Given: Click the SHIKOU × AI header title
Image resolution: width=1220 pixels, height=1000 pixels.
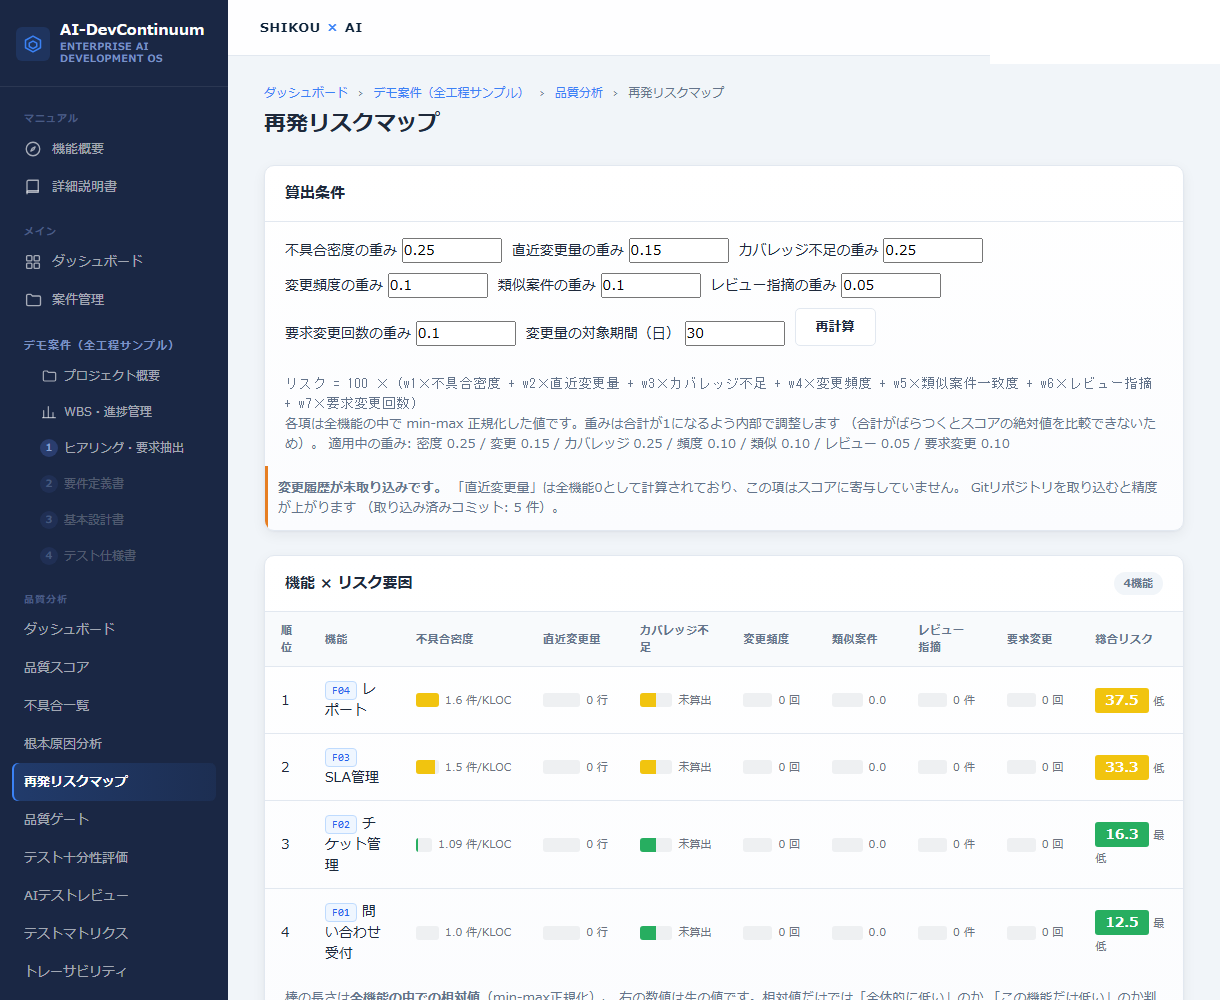Looking at the screenshot, I should 311,27.
